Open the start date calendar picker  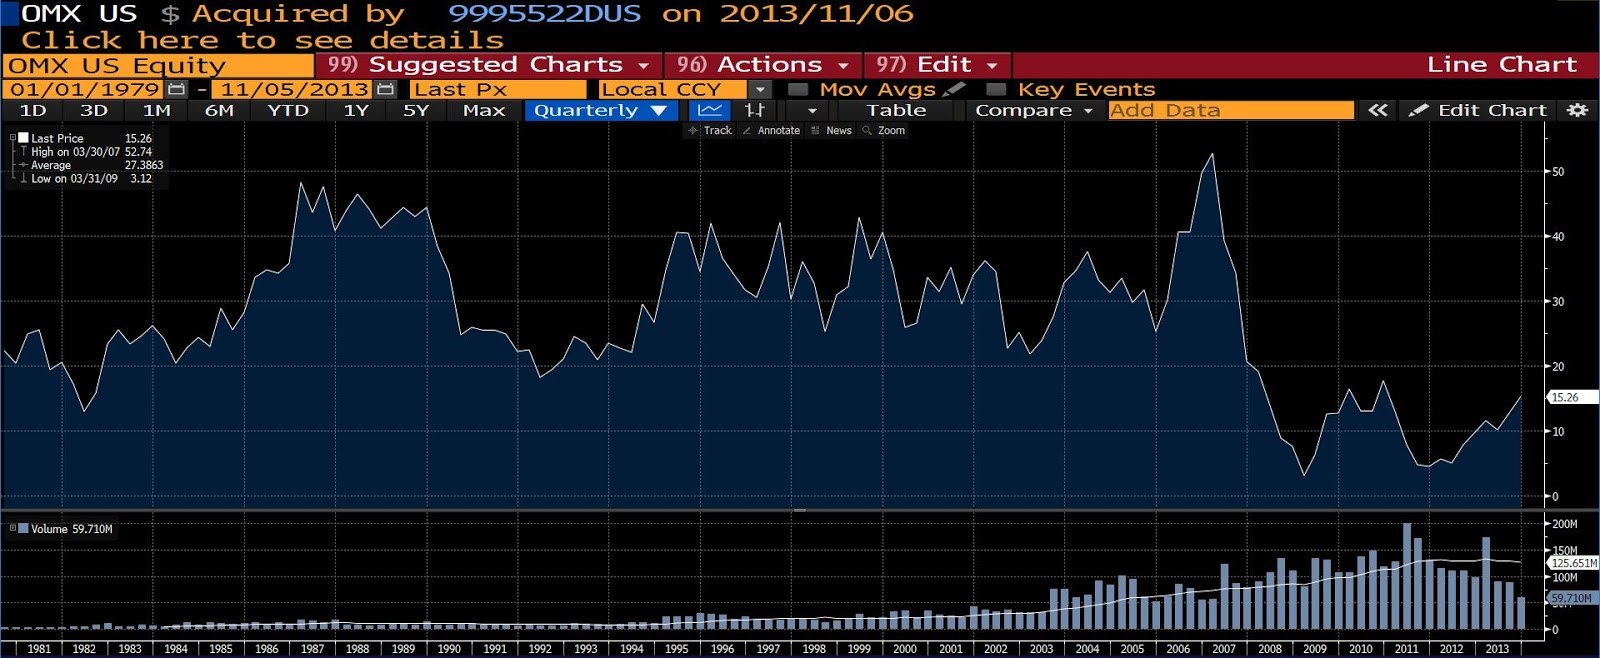click(177, 89)
